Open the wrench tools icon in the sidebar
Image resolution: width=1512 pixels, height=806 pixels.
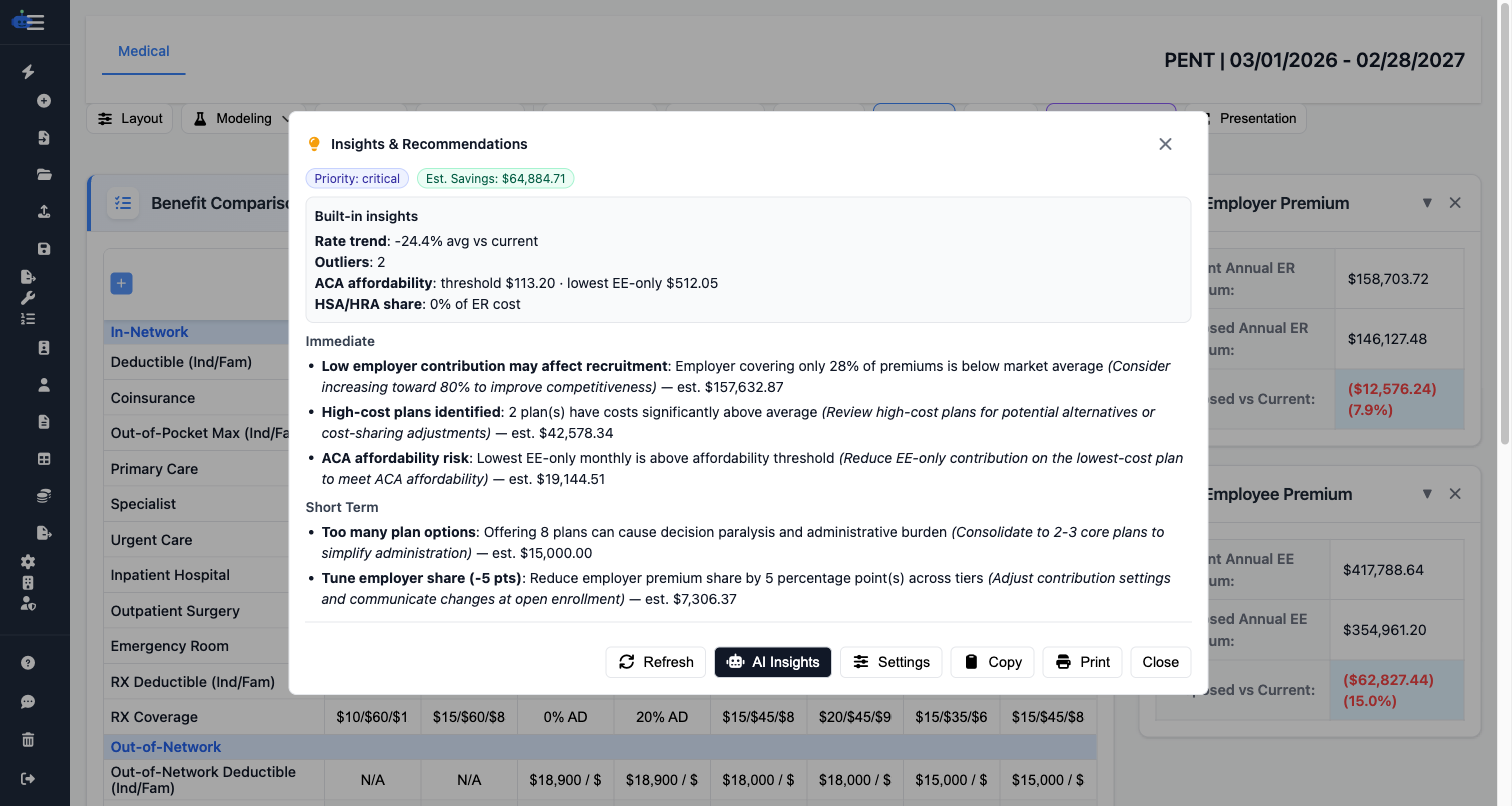point(27,297)
